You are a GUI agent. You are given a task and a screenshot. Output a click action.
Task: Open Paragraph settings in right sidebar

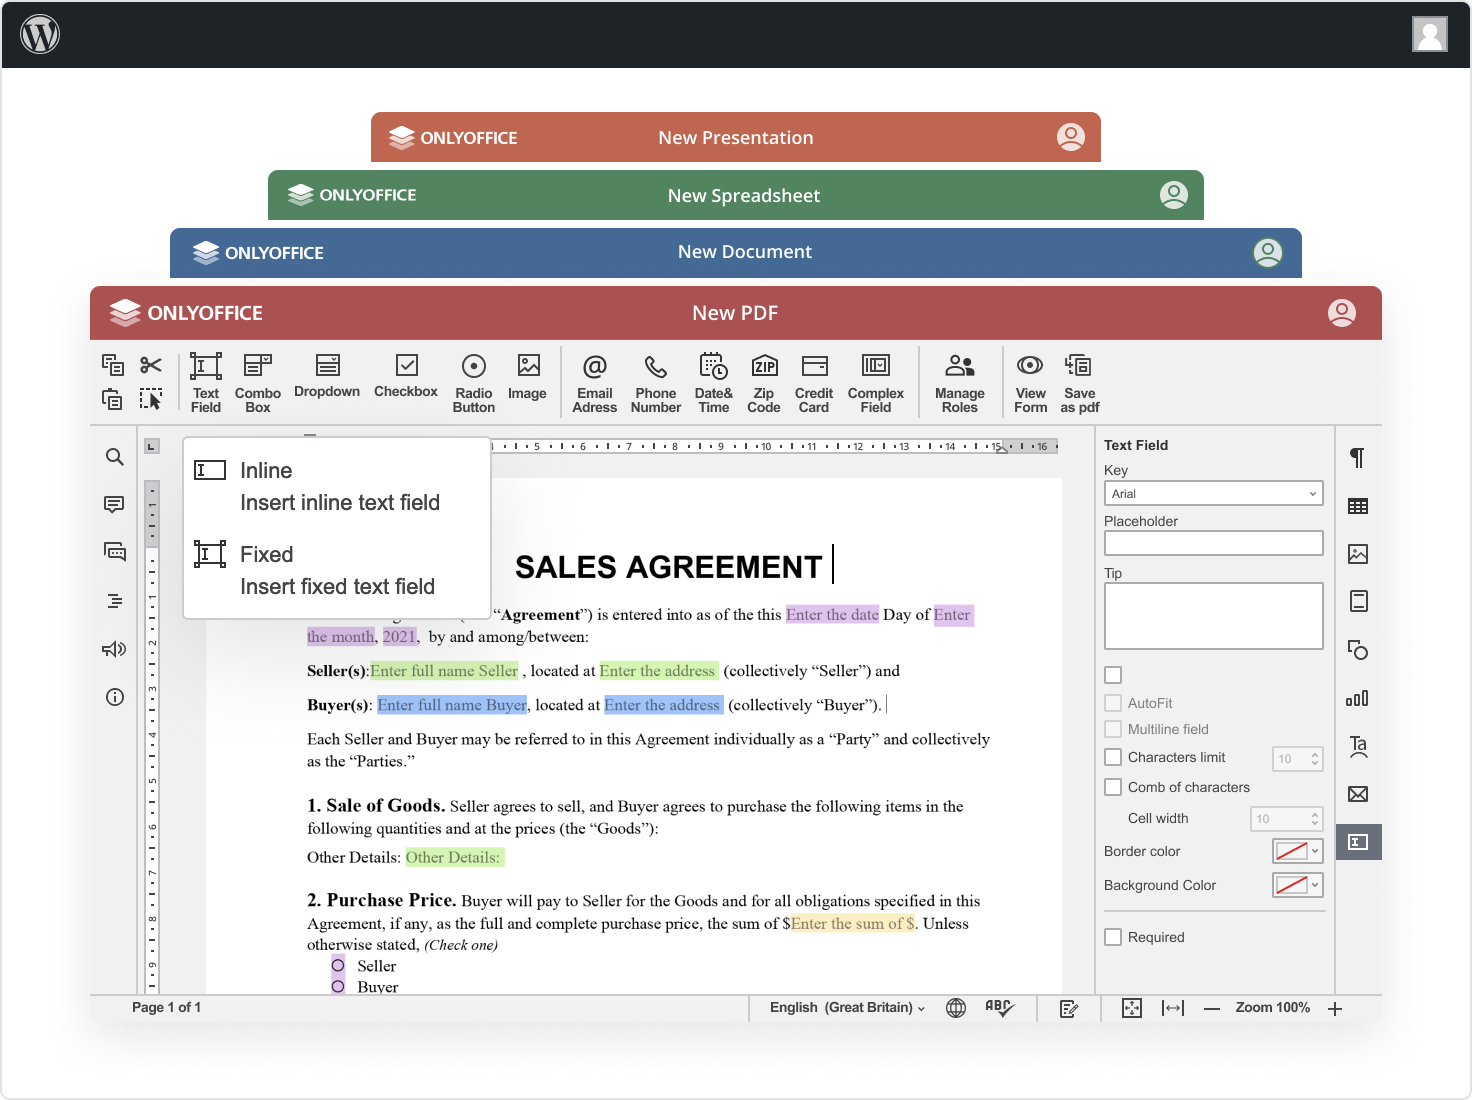pyautogui.click(x=1358, y=458)
